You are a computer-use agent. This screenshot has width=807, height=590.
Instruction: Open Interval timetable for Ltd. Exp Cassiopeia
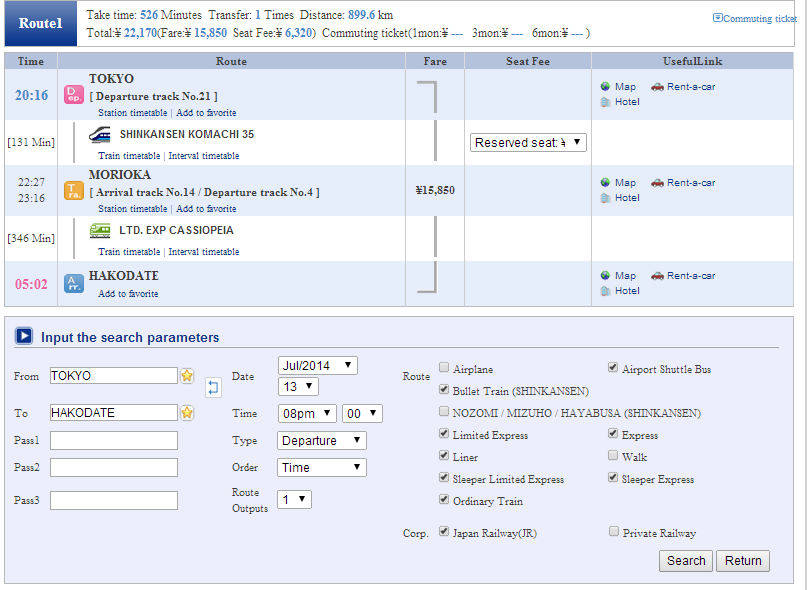click(204, 252)
